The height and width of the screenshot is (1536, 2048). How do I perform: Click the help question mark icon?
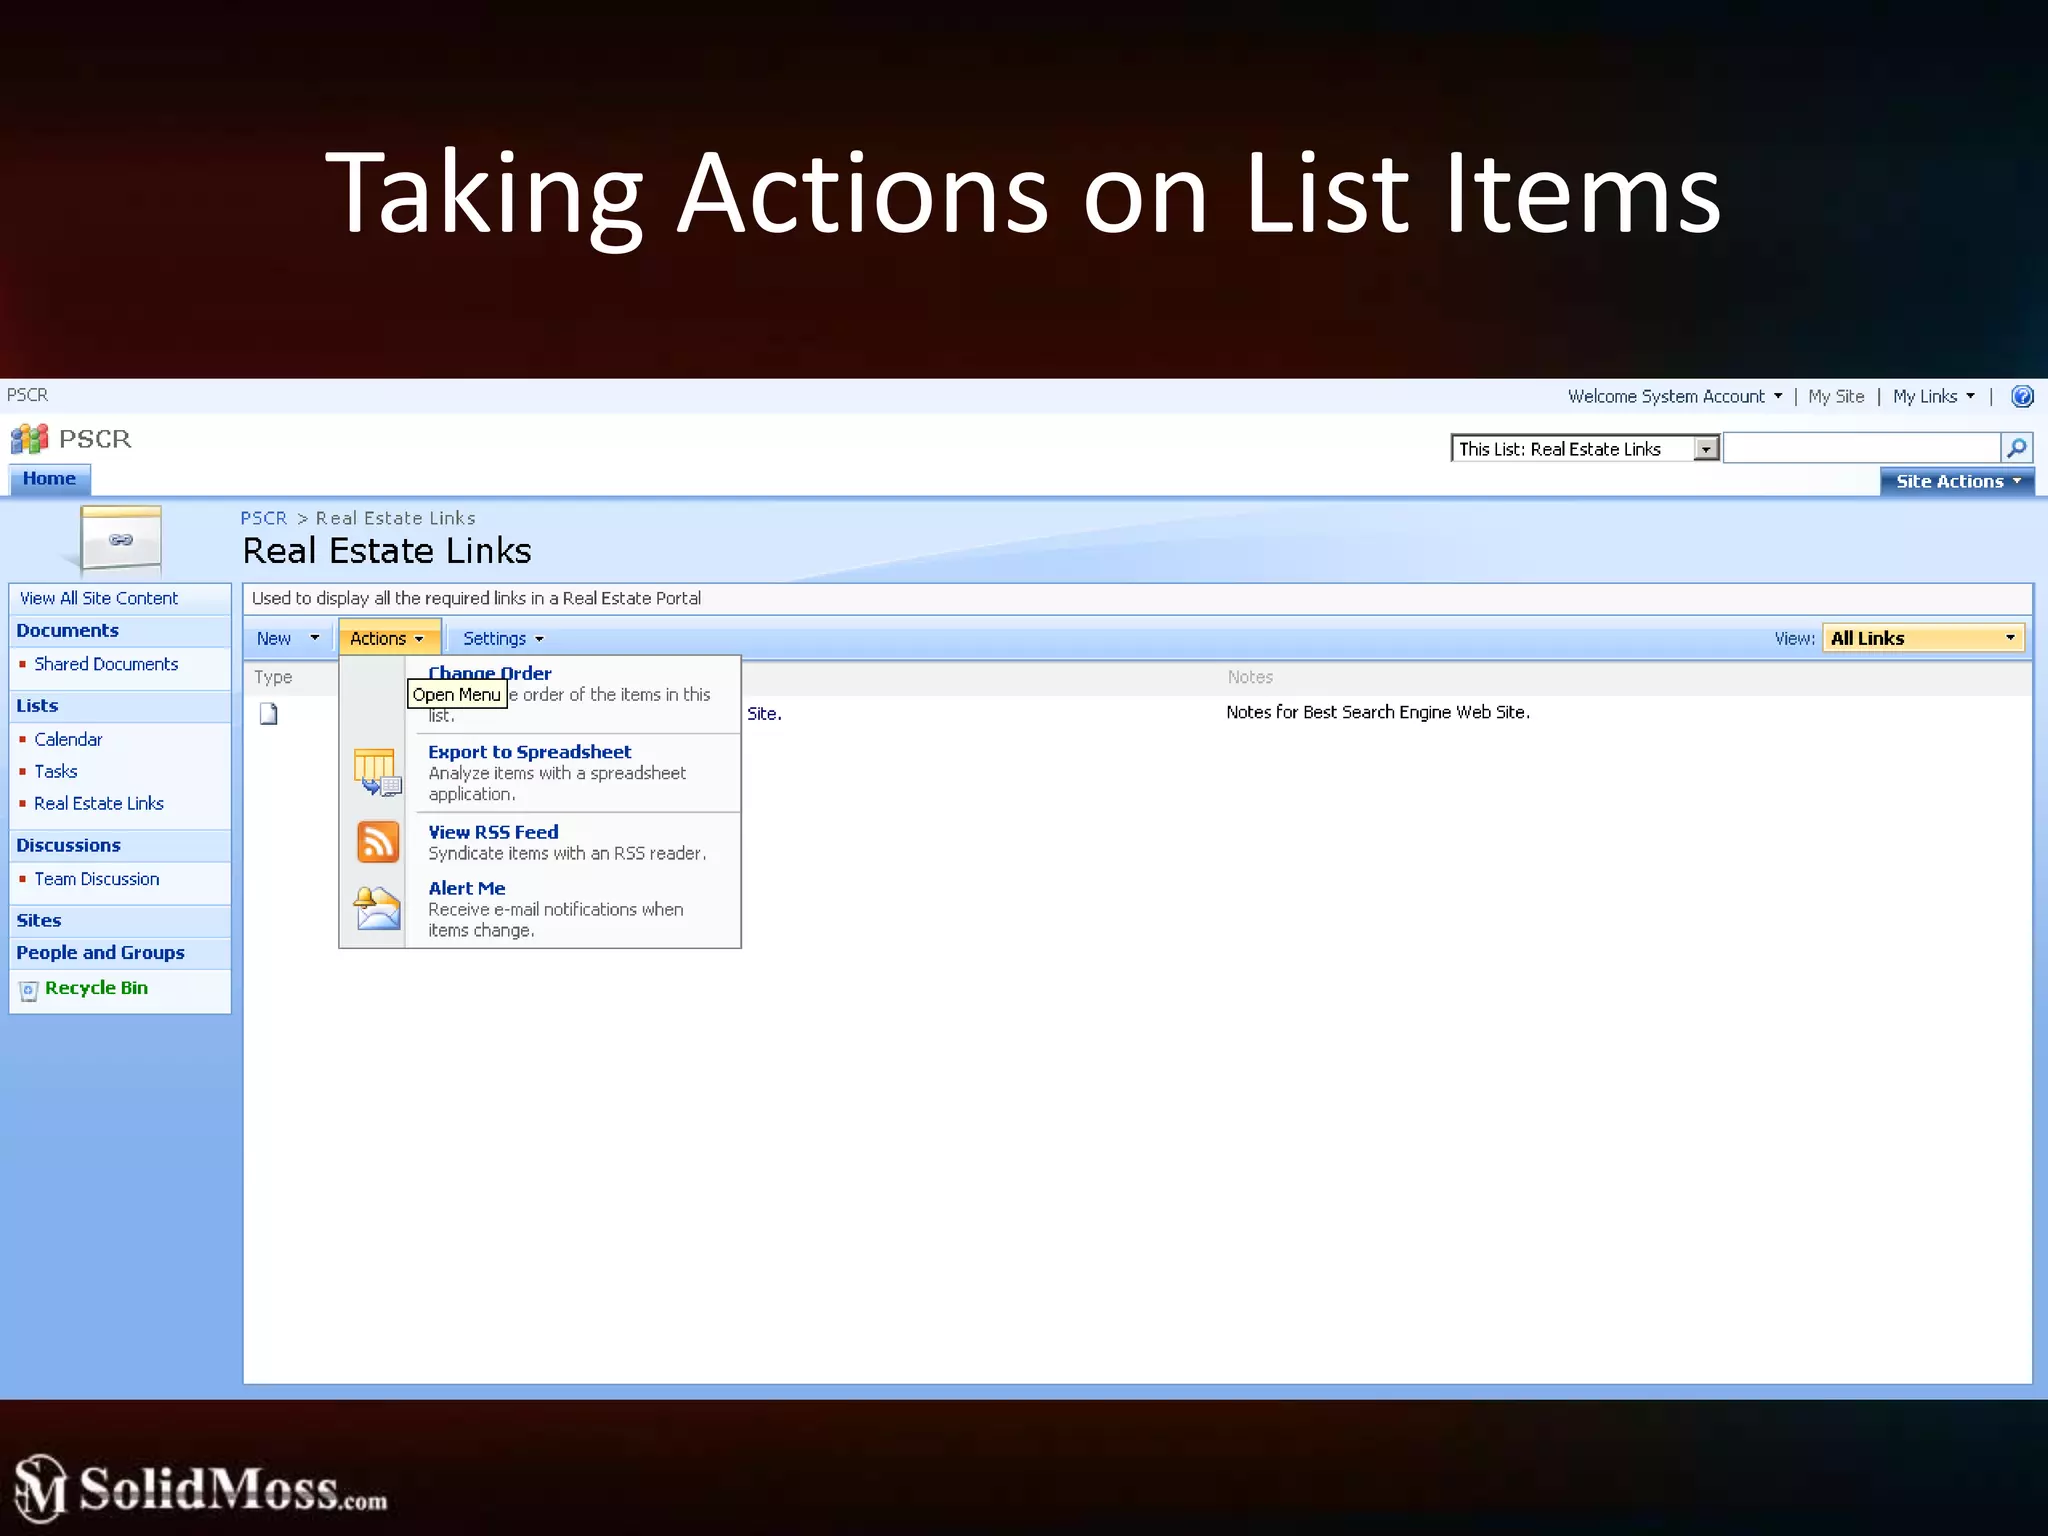click(2021, 396)
